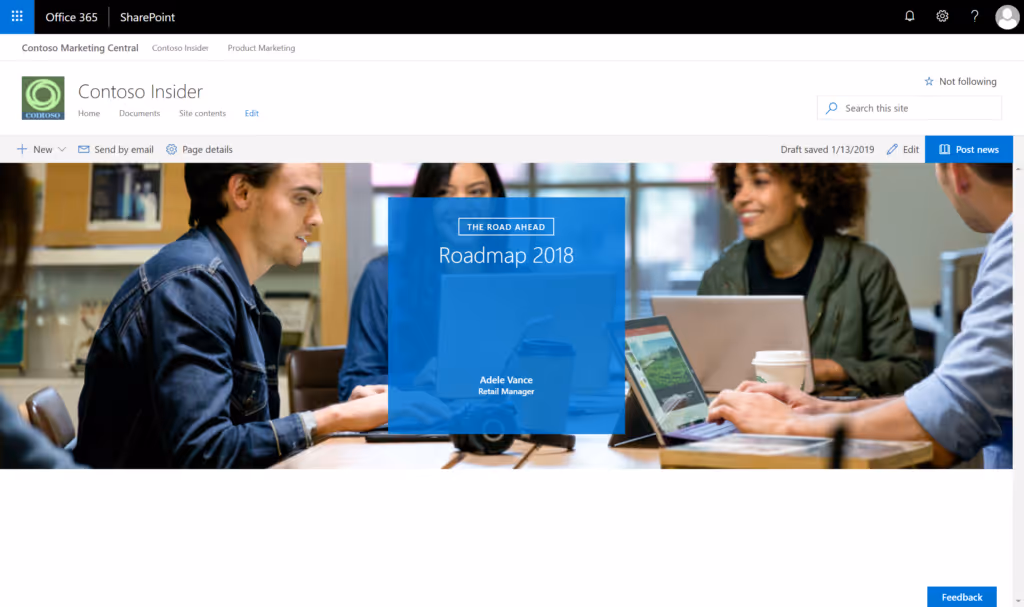Click the pencil icon for Edit page
Image resolution: width=1024 pixels, height=607 pixels.
pos(891,149)
